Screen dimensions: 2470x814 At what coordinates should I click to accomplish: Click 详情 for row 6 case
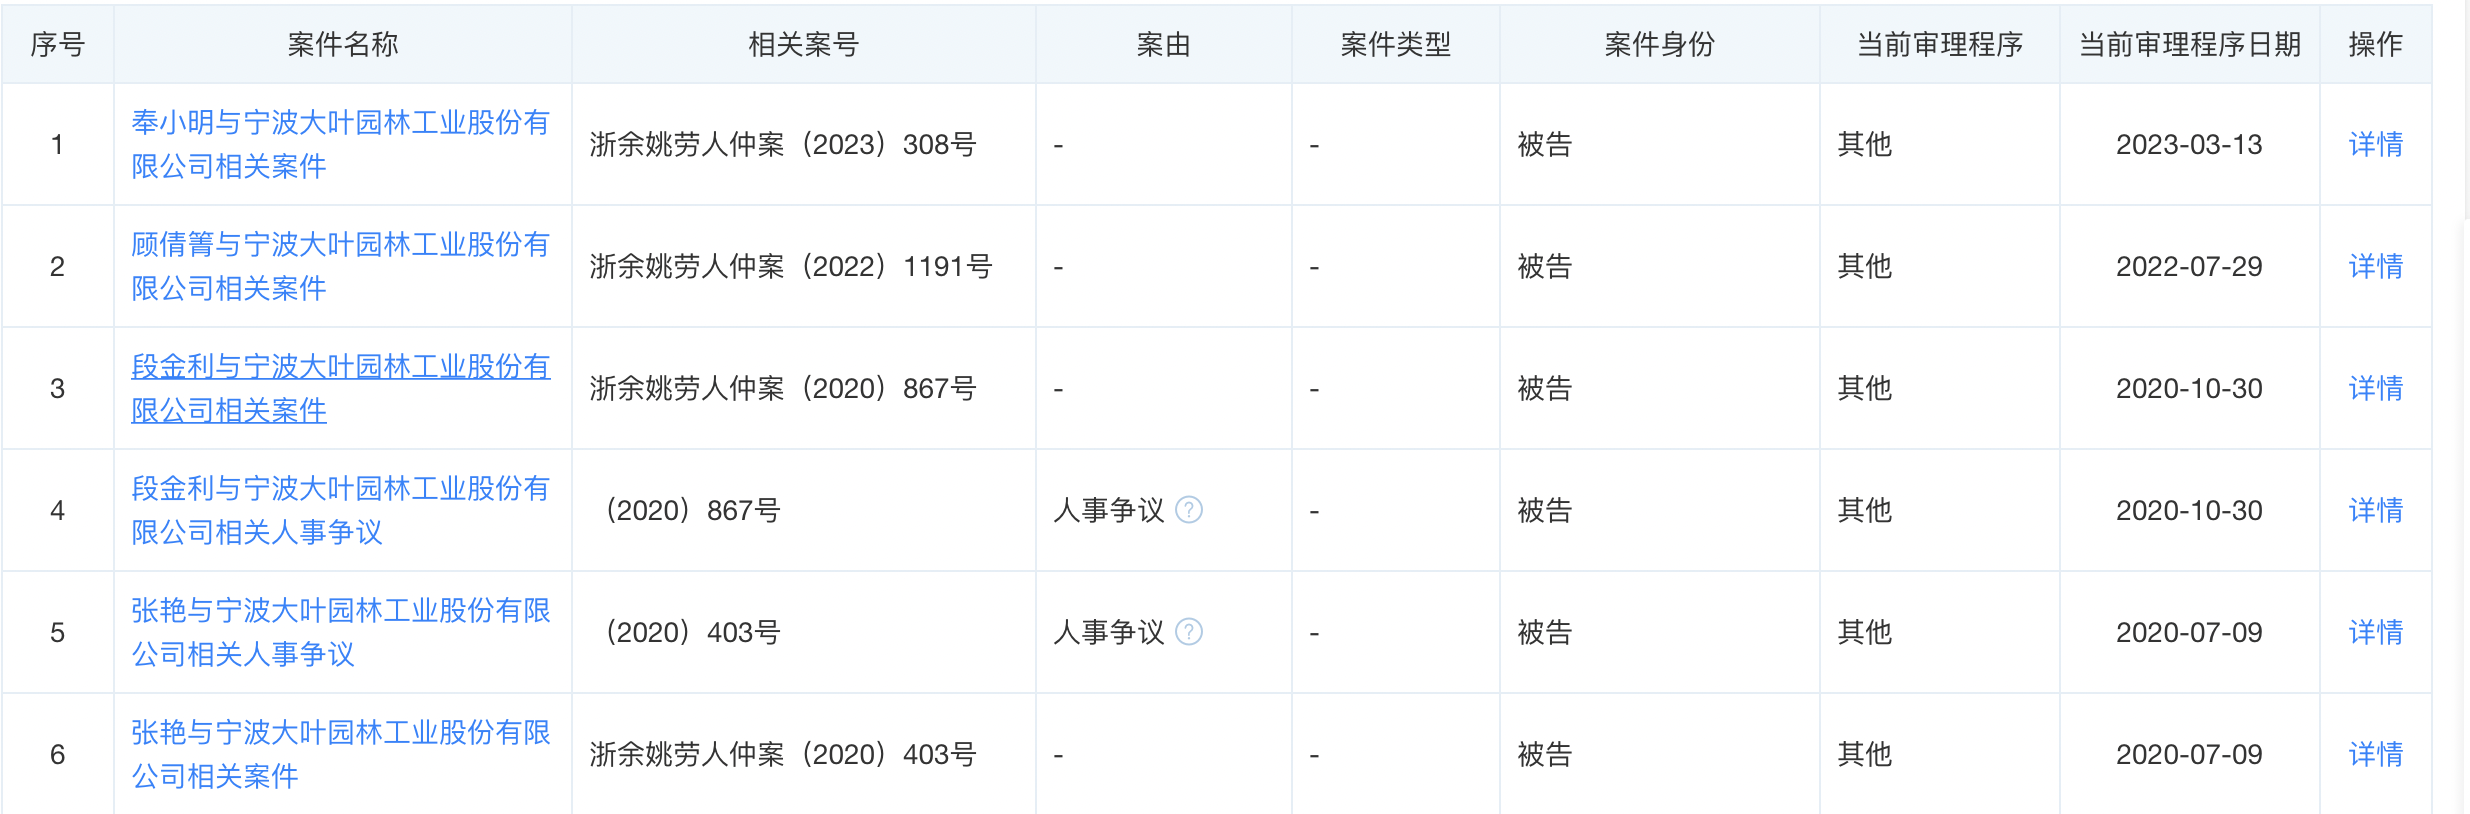[x=2375, y=754]
